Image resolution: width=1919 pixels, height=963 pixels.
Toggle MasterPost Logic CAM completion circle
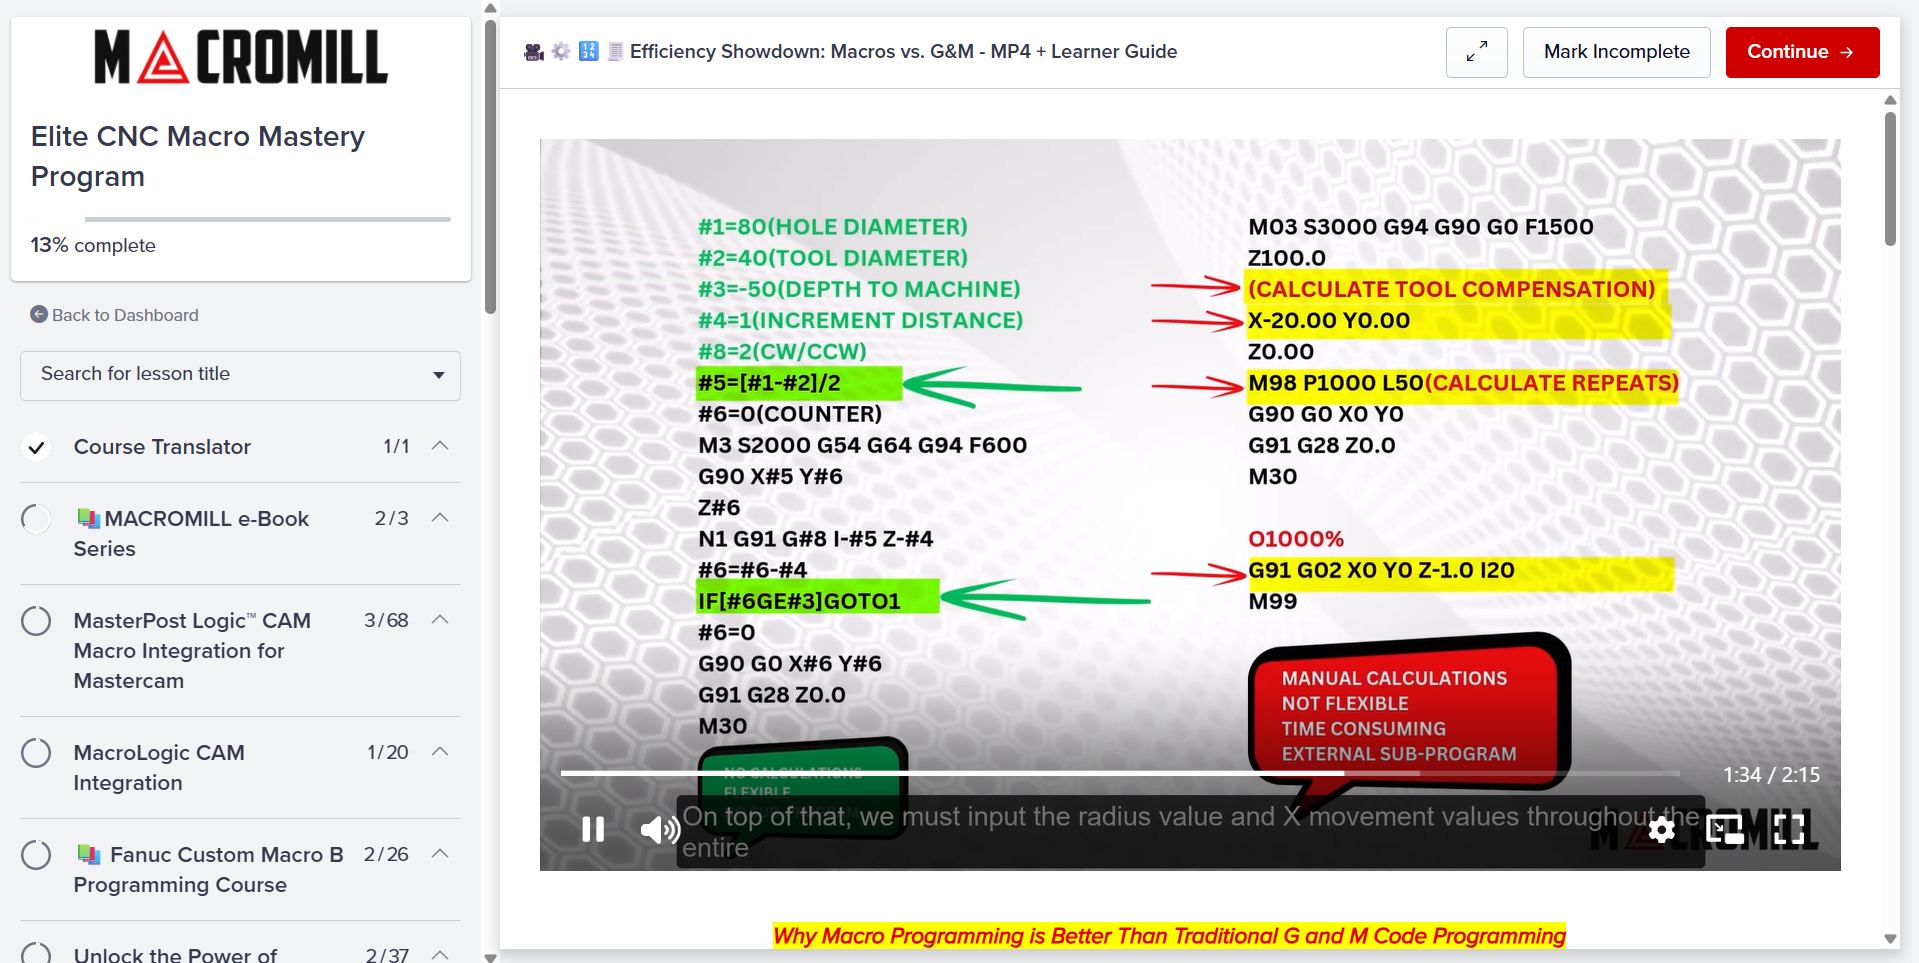click(36, 621)
